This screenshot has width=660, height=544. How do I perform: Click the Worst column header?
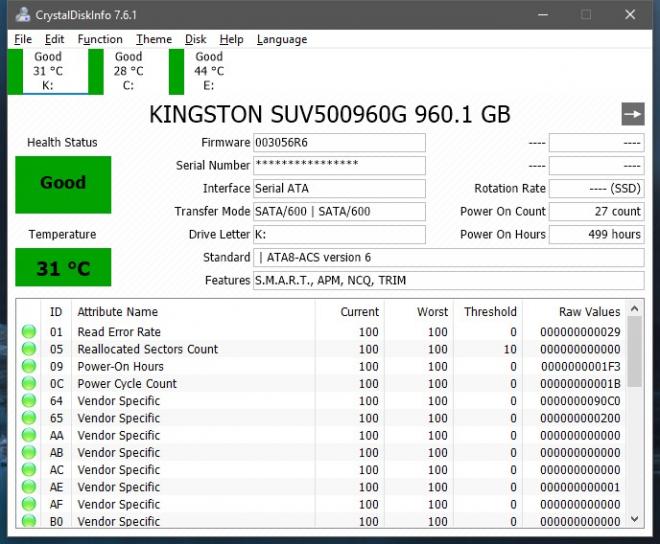pos(419,312)
